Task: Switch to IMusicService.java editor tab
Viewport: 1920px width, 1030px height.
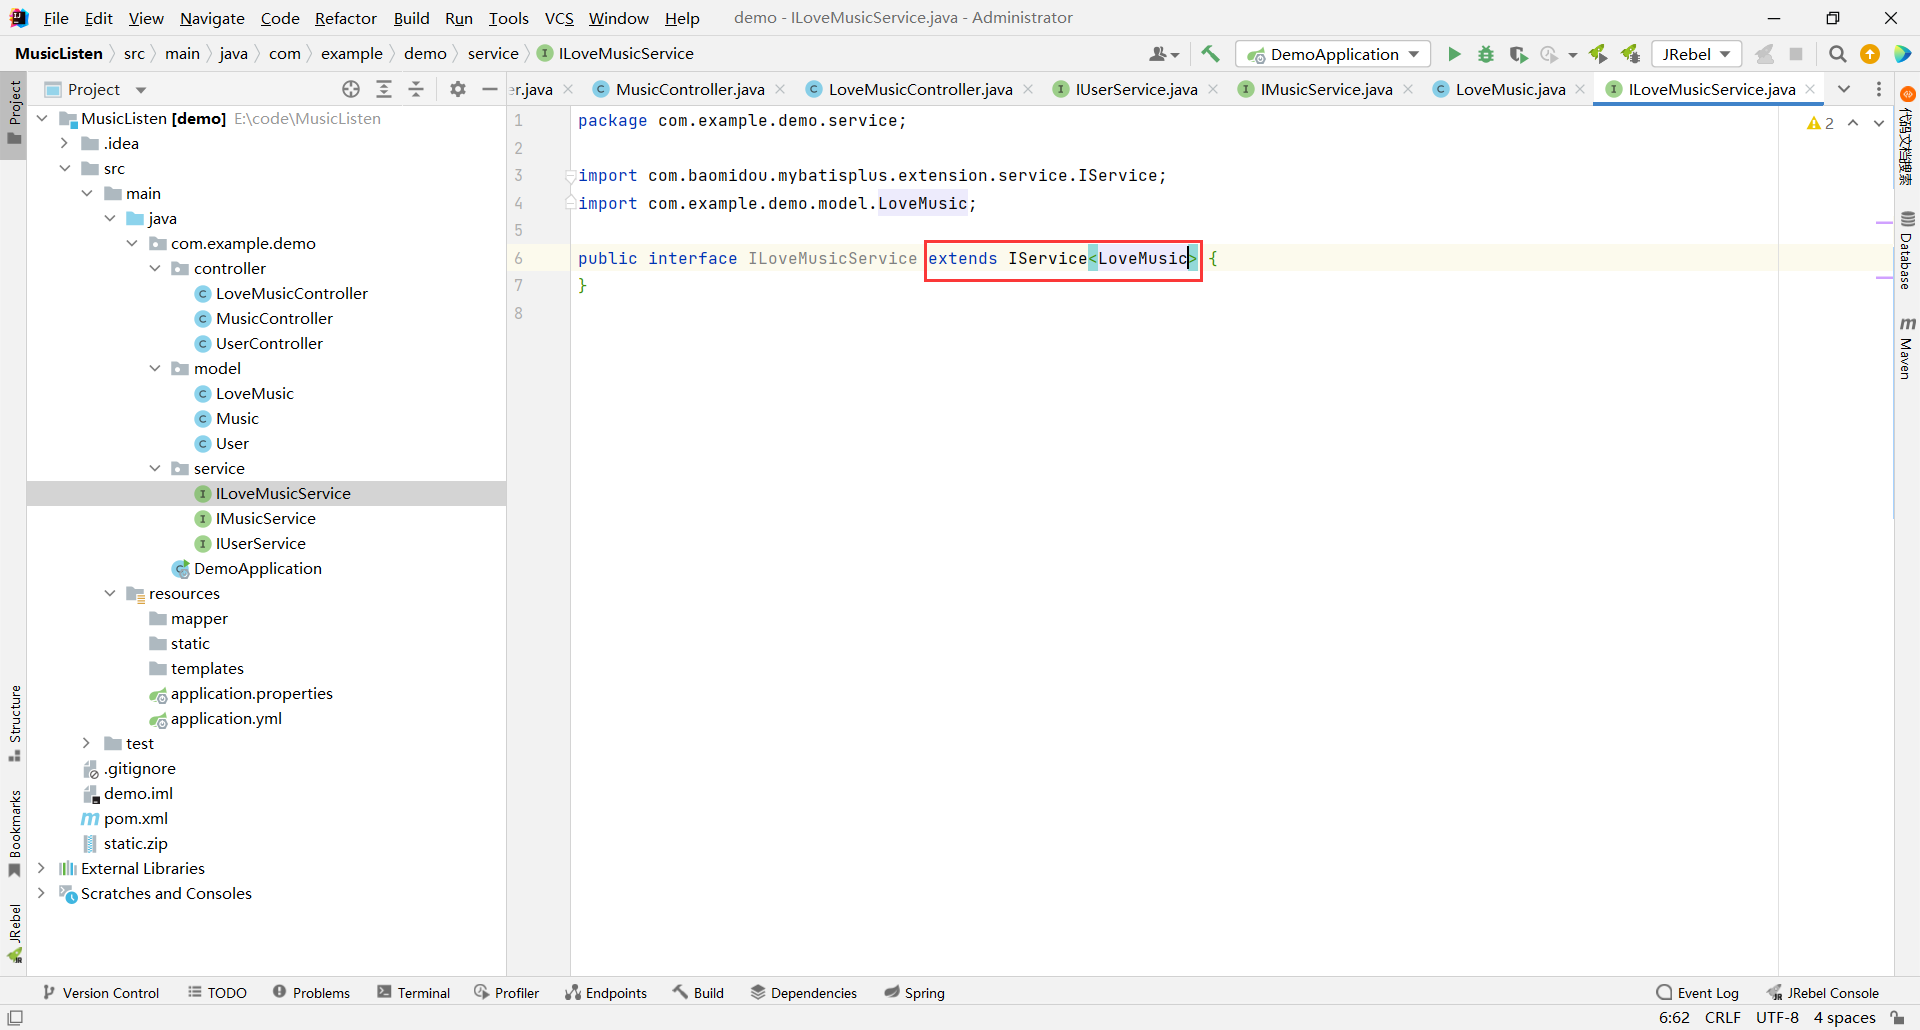Action: tap(1326, 89)
